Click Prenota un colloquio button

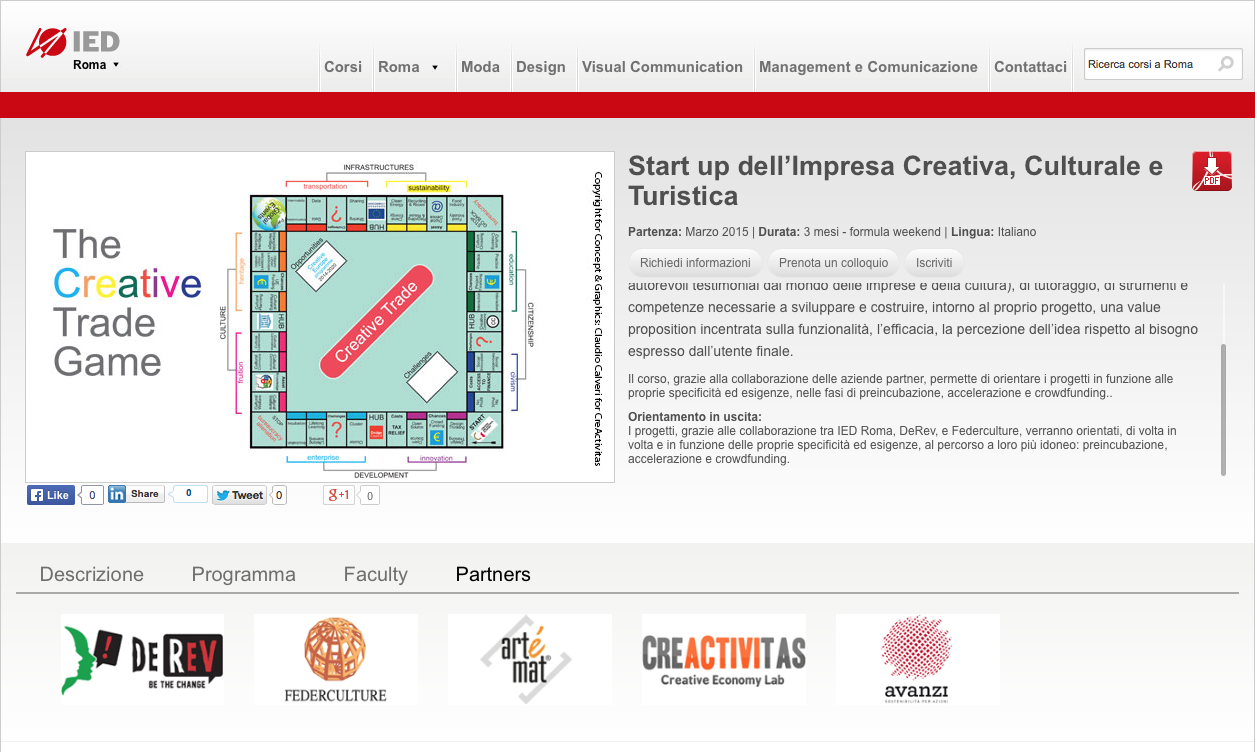tap(833, 263)
